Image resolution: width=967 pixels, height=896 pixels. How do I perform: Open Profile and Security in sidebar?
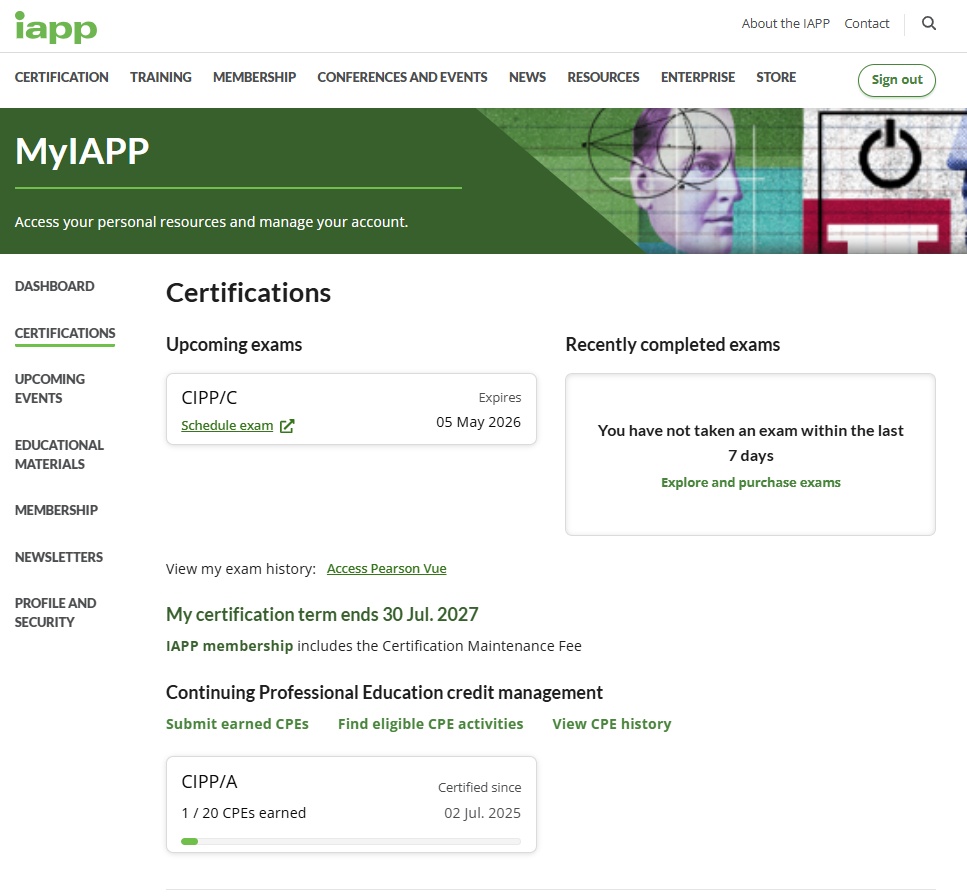click(x=56, y=612)
